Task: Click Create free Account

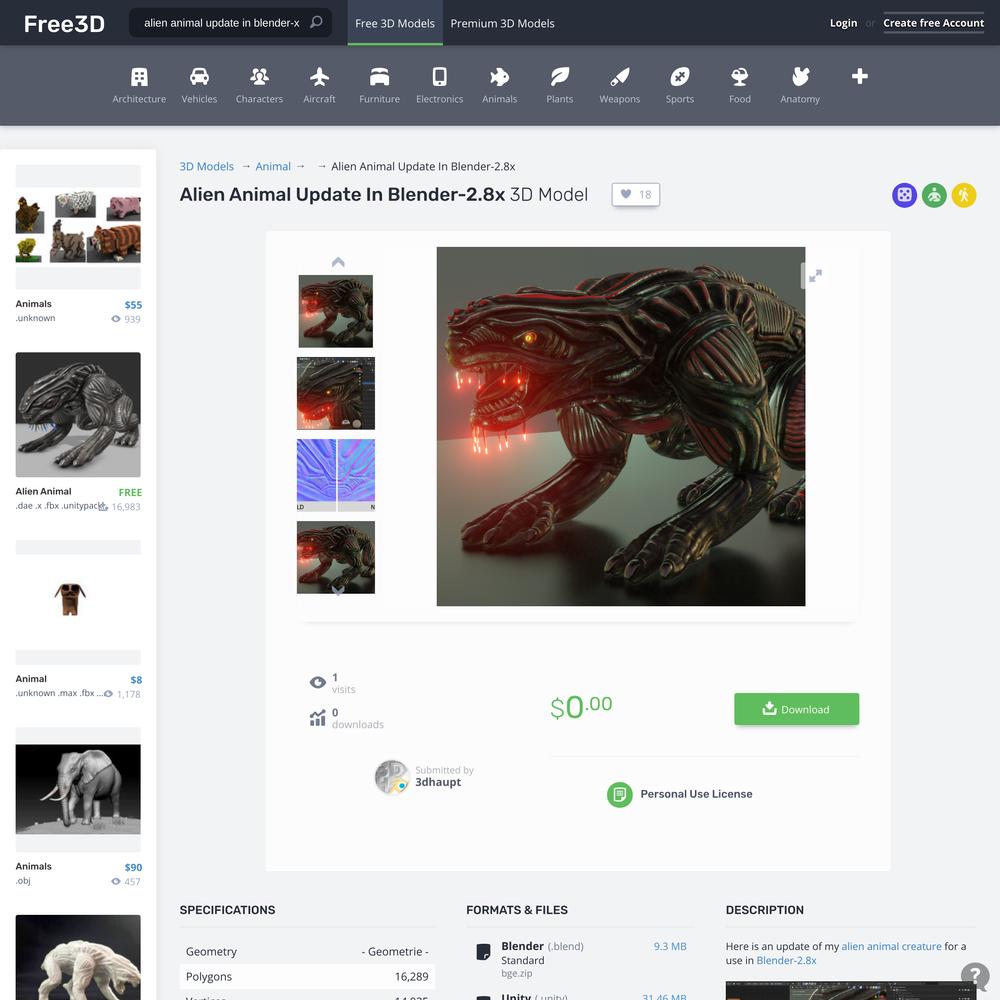Action: [933, 23]
